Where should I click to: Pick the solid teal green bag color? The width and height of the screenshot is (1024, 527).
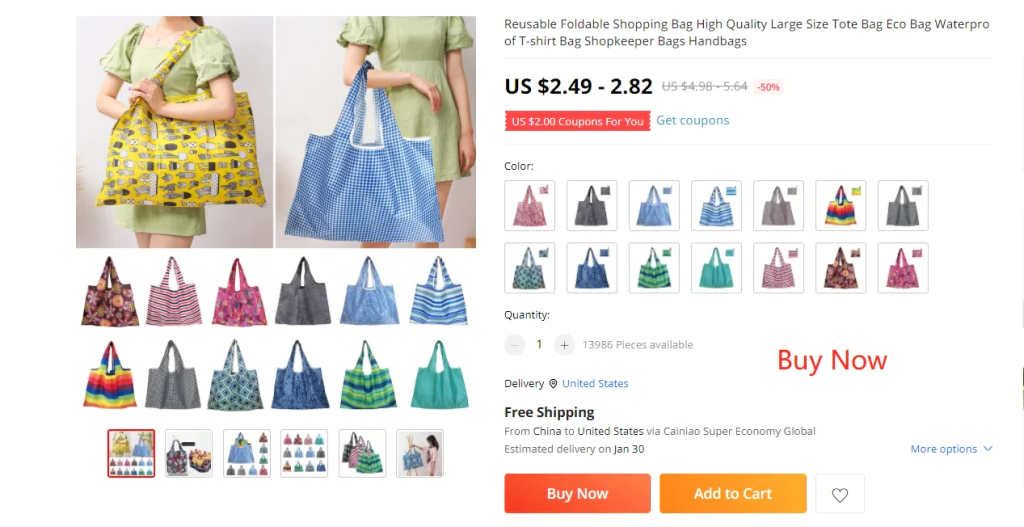point(716,268)
